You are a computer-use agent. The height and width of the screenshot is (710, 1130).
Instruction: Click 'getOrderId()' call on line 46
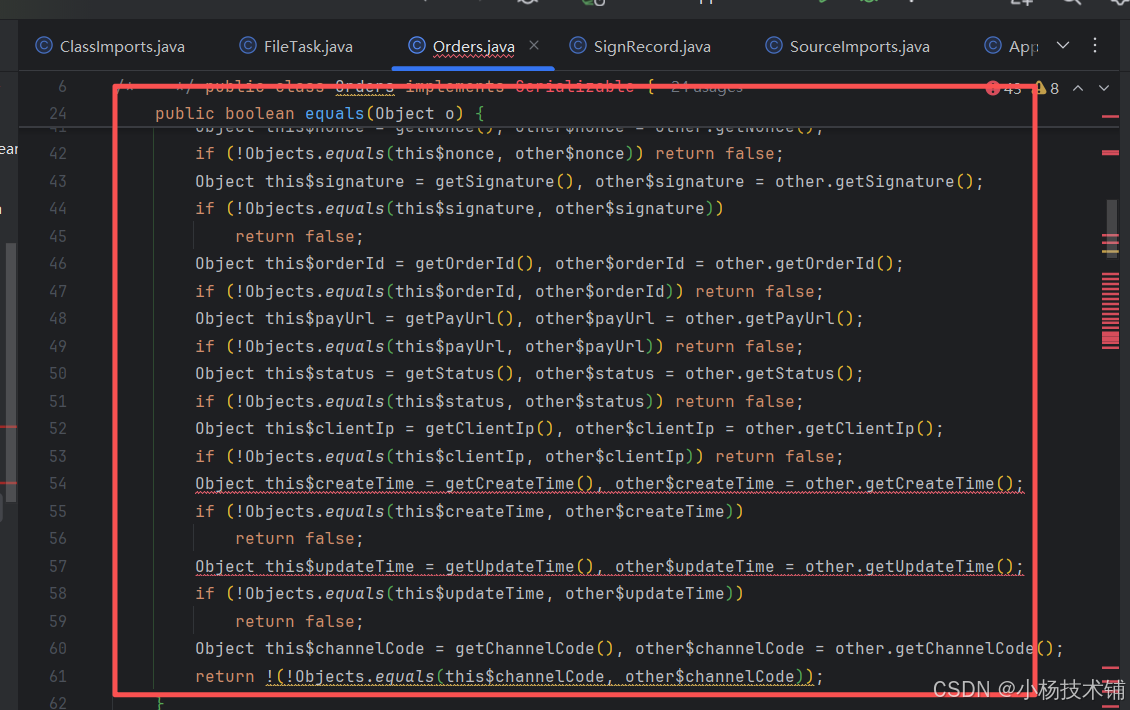pyautogui.click(x=474, y=264)
